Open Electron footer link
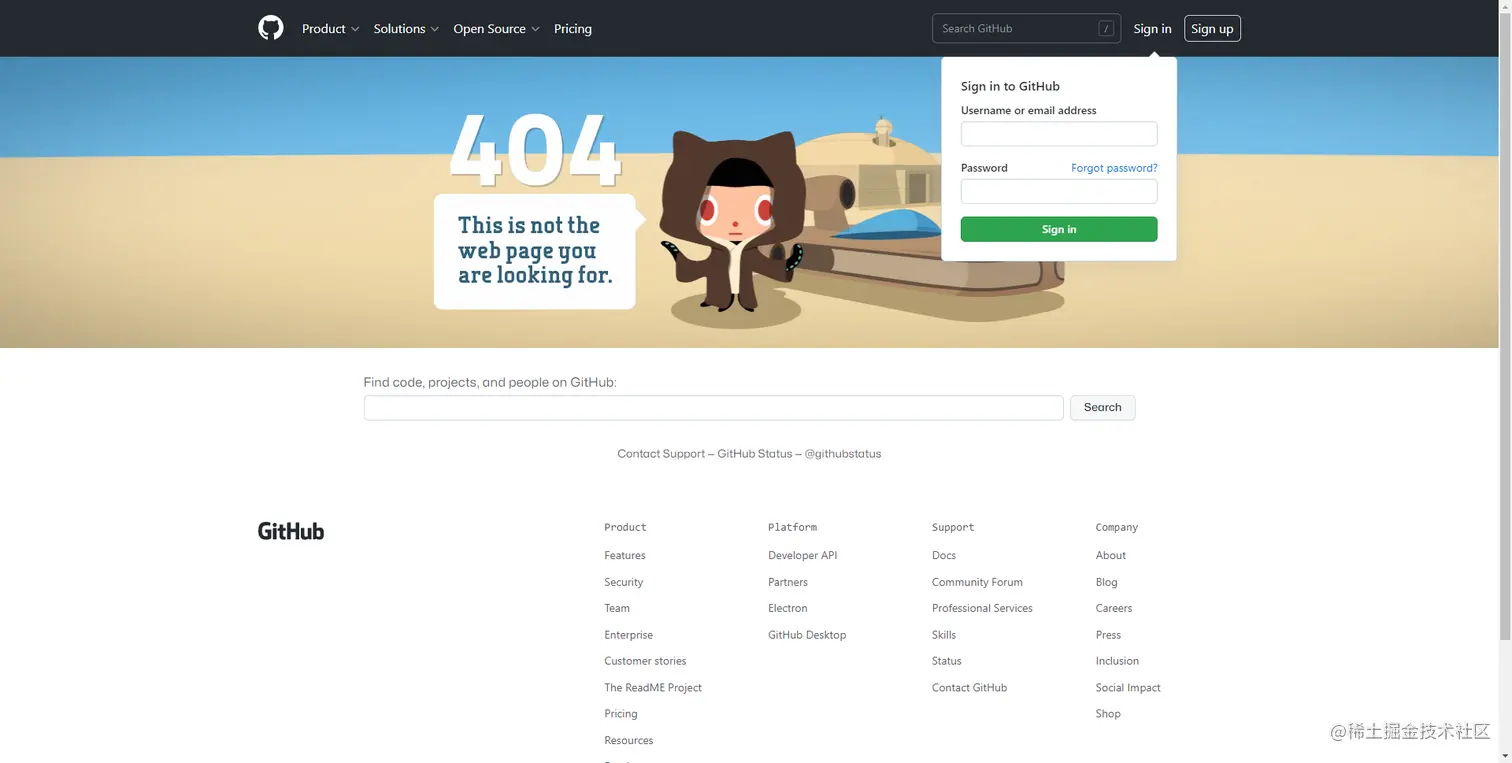The height and width of the screenshot is (763, 1512). pos(788,608)
